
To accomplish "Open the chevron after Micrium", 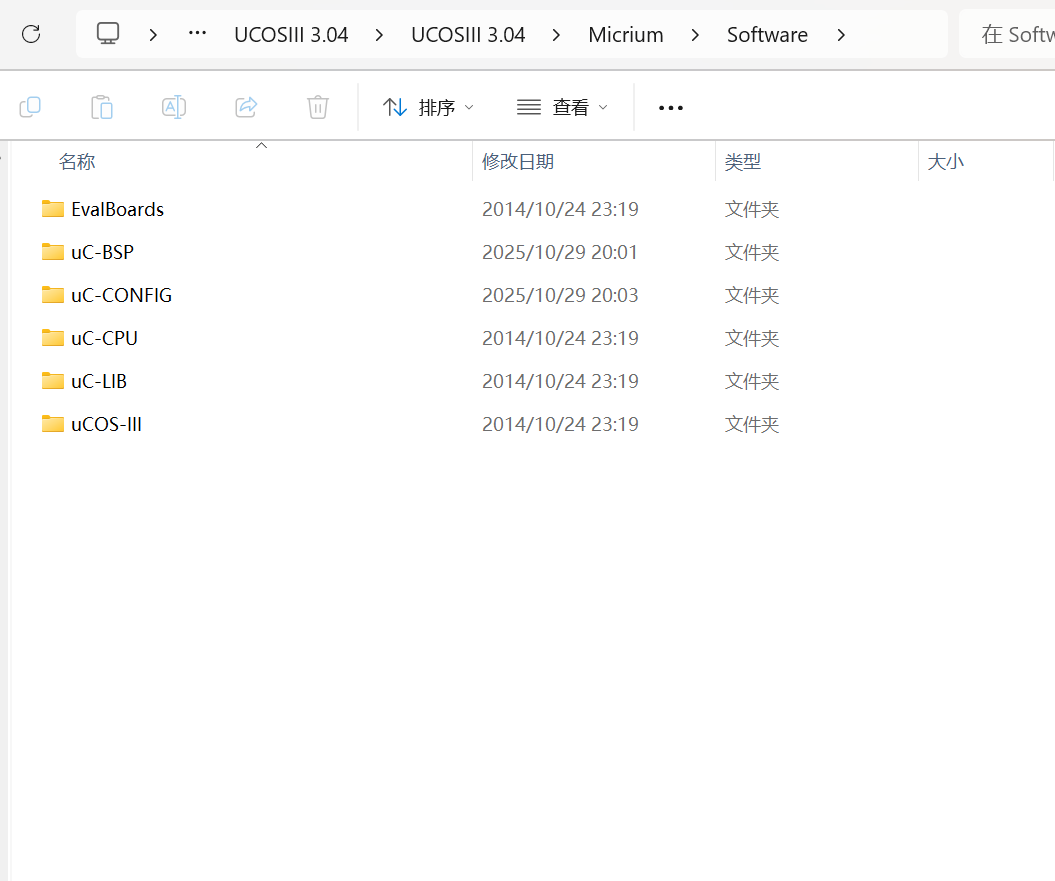I will tap(696, 35).
